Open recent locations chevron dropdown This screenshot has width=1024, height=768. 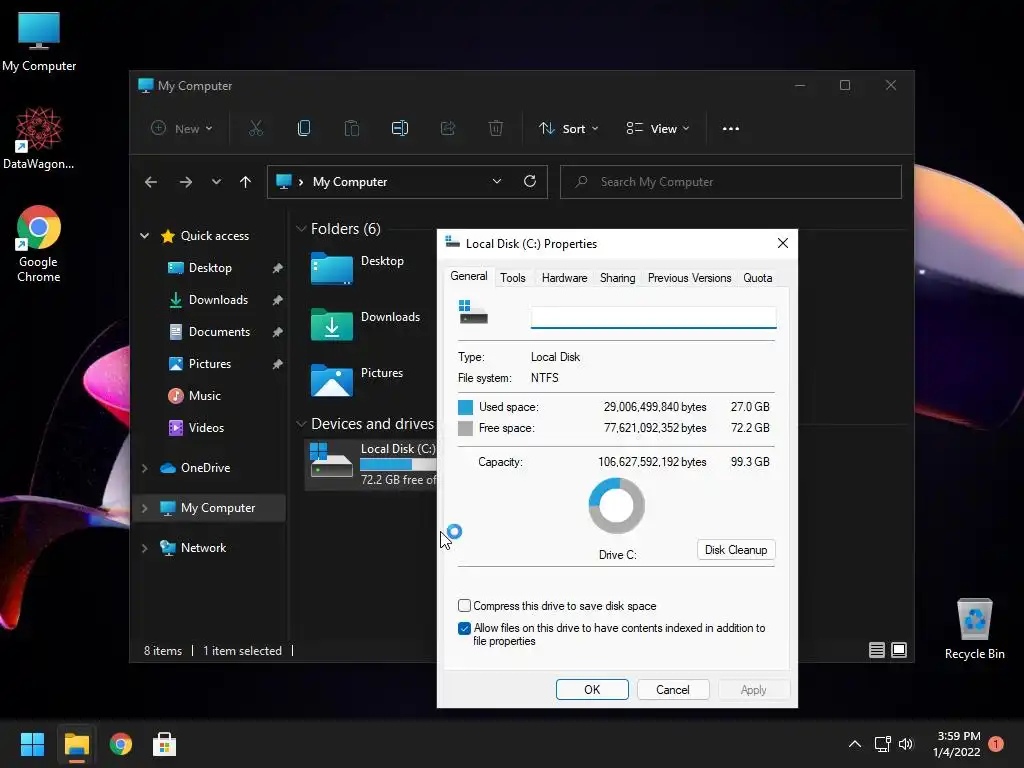[216, 182]
